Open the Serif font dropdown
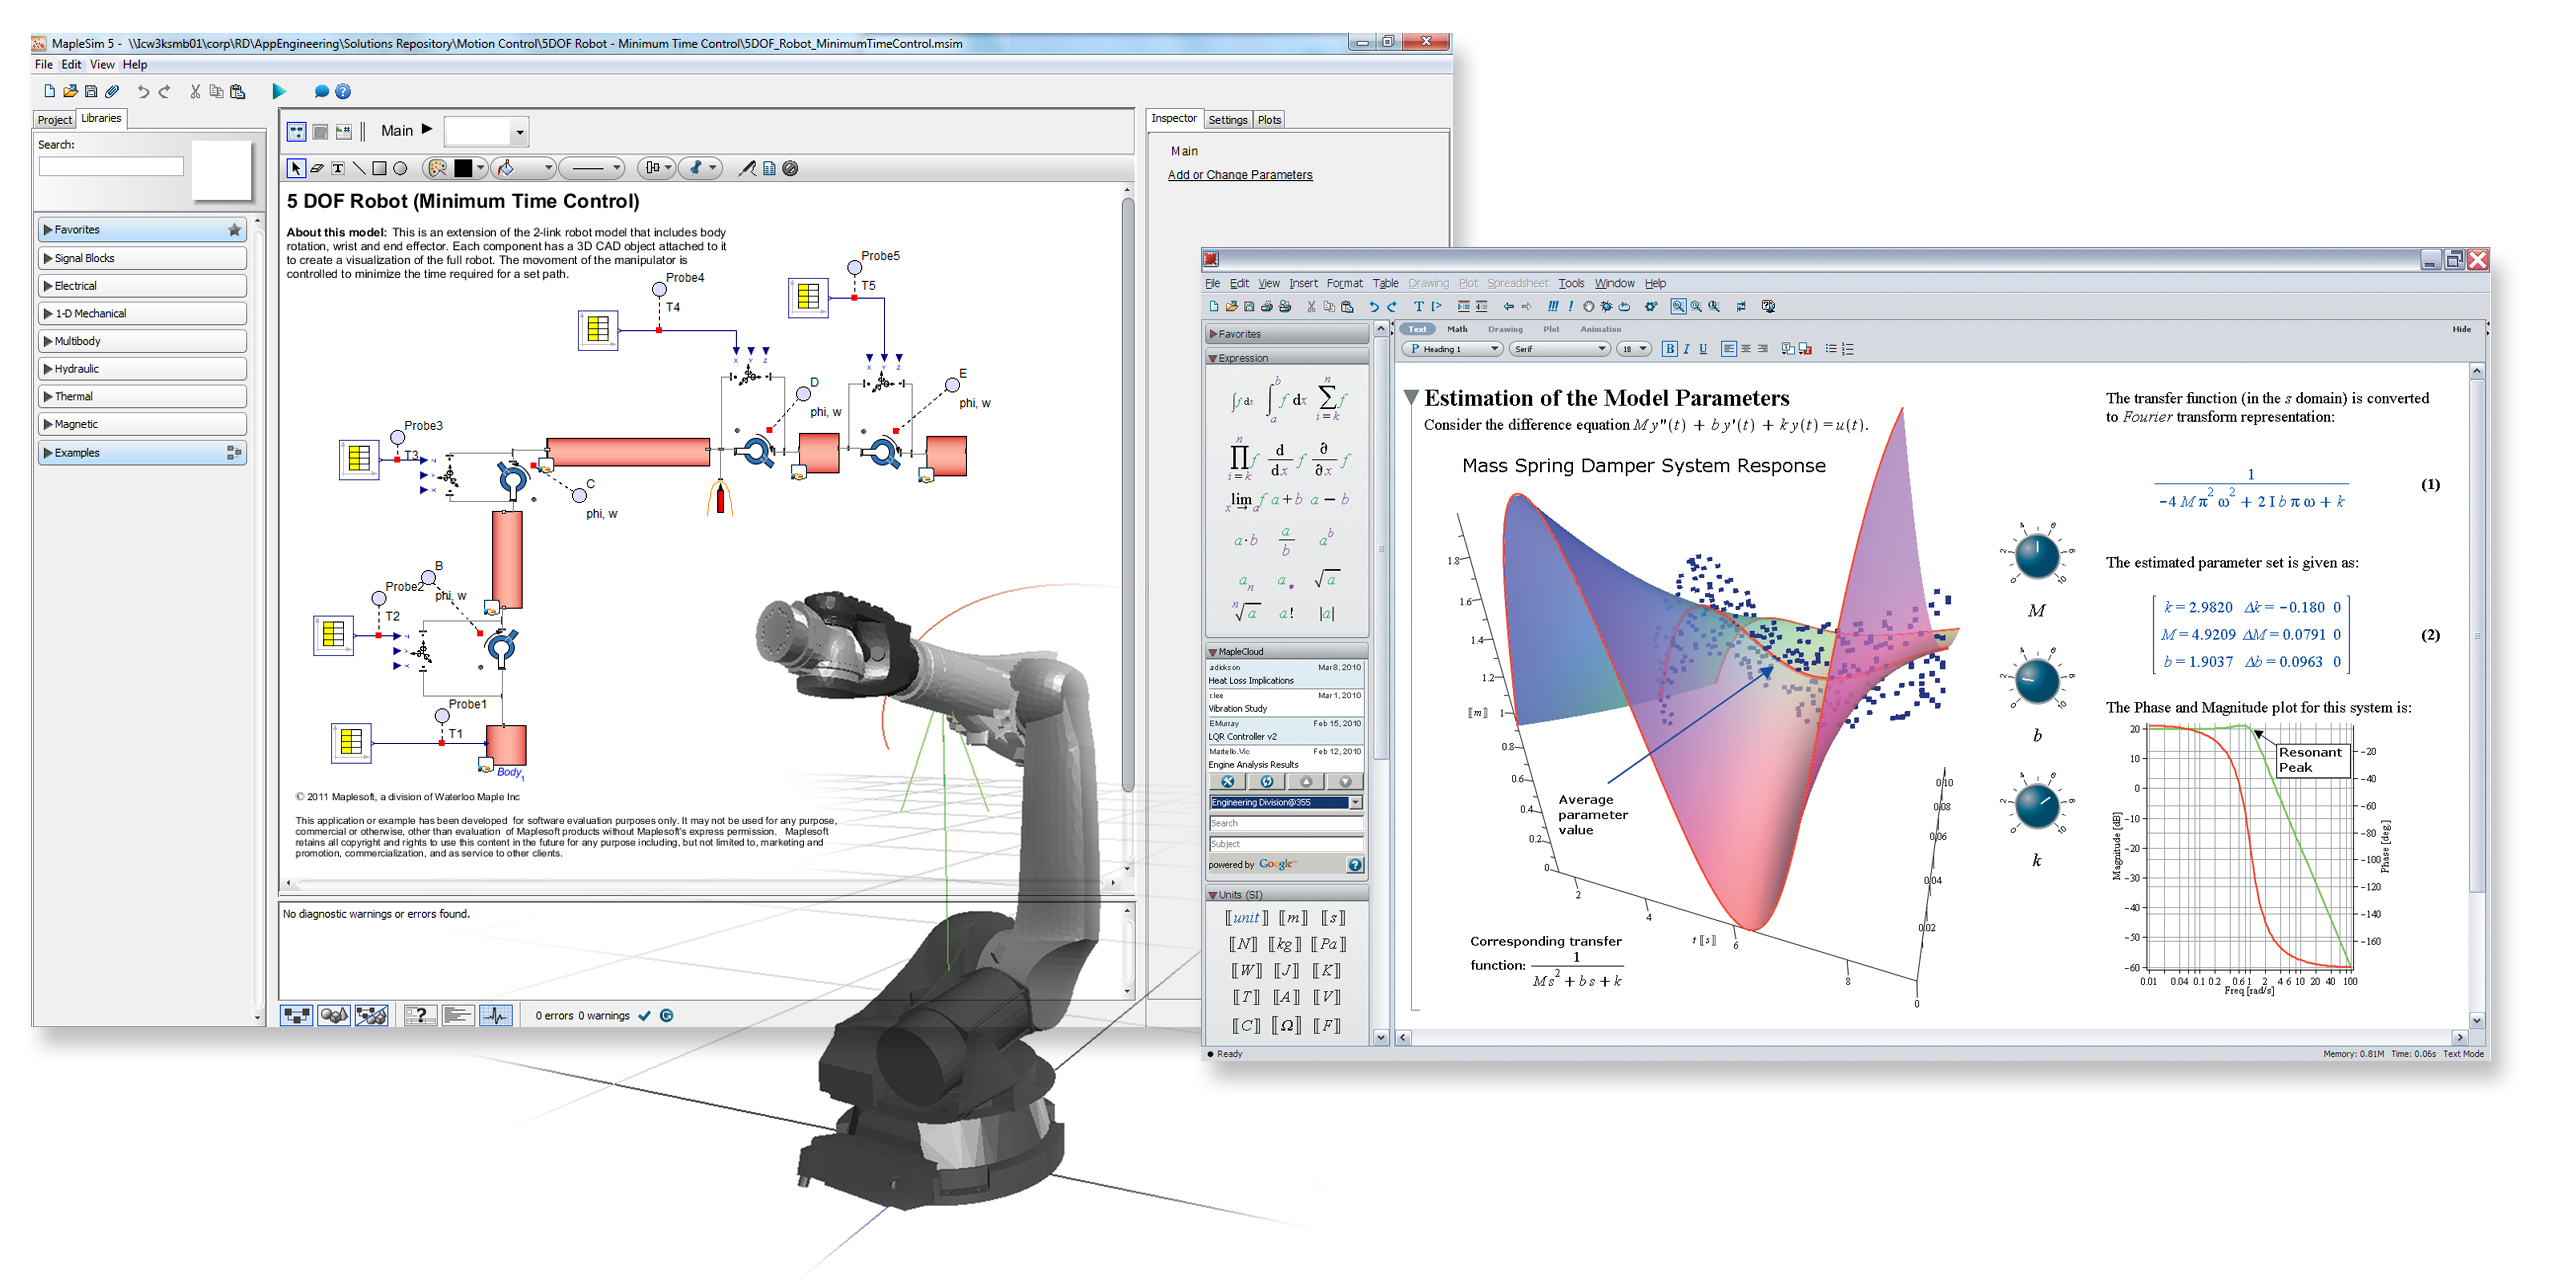The width and height of the screenshot is (2550, 1284). point(1559,349)
